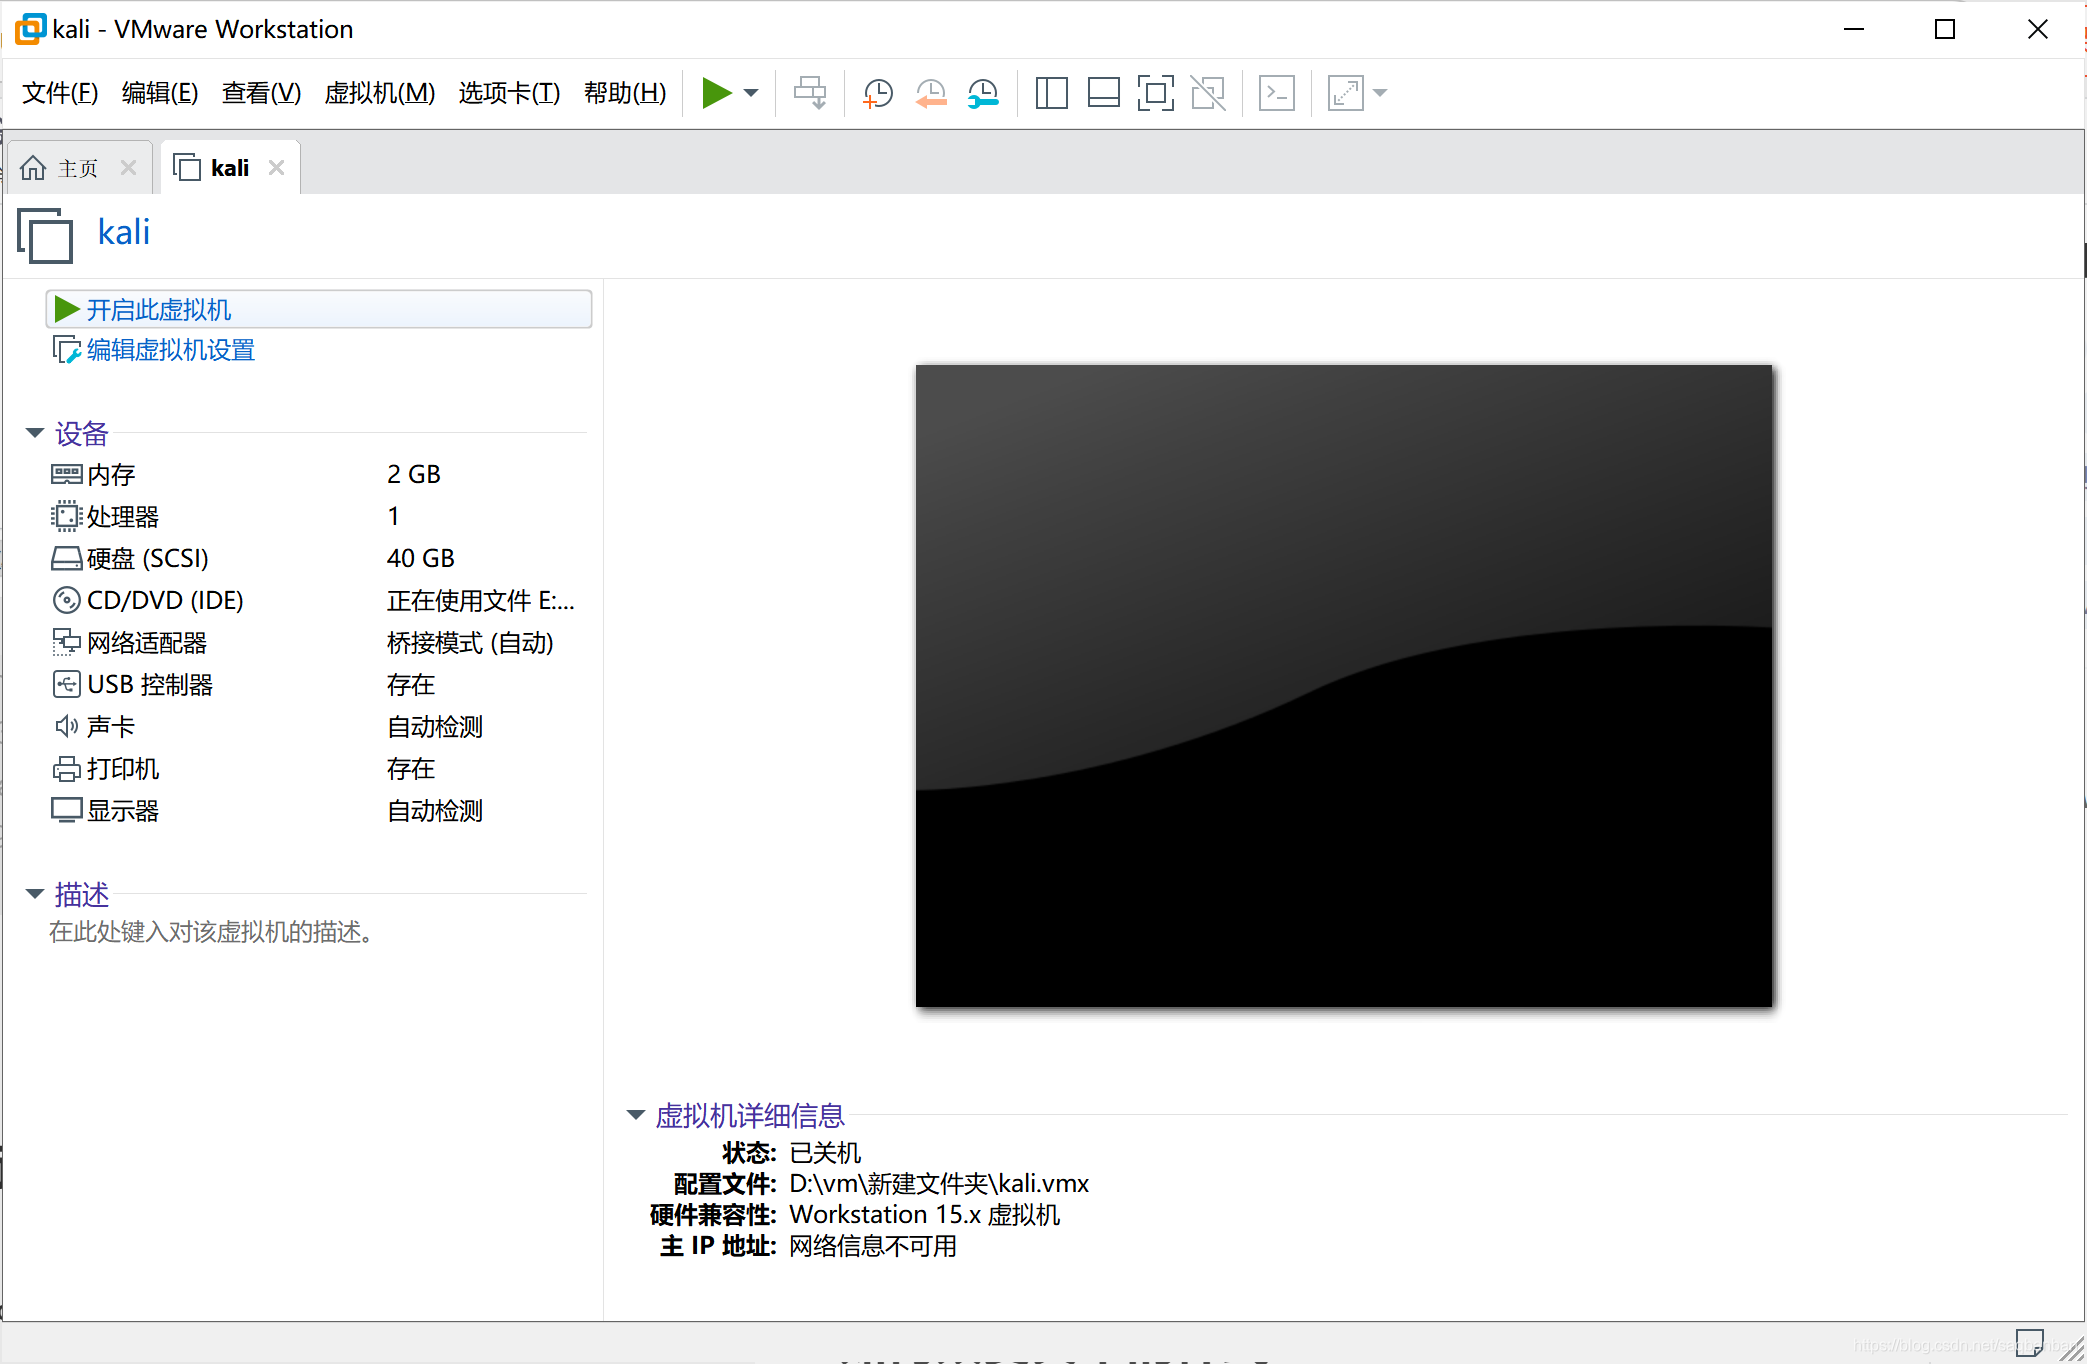
Task: Open the 查看(V) menu
Action: pos(261,93)
